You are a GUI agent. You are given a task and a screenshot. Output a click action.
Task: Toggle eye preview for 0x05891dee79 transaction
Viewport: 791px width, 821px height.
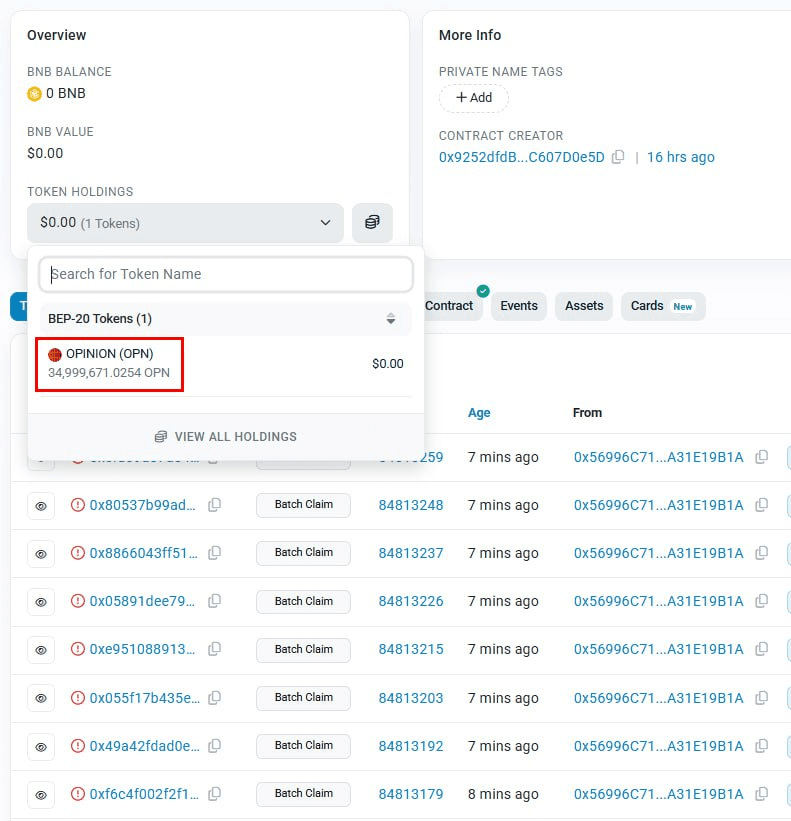(41, 602)
